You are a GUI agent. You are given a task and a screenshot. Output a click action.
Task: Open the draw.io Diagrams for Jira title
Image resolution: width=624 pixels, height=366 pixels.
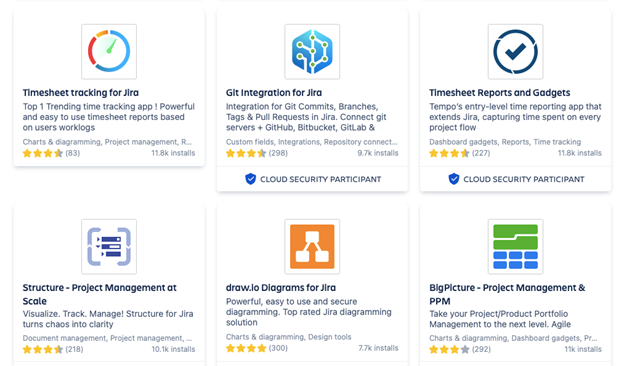tap(281, 288)
